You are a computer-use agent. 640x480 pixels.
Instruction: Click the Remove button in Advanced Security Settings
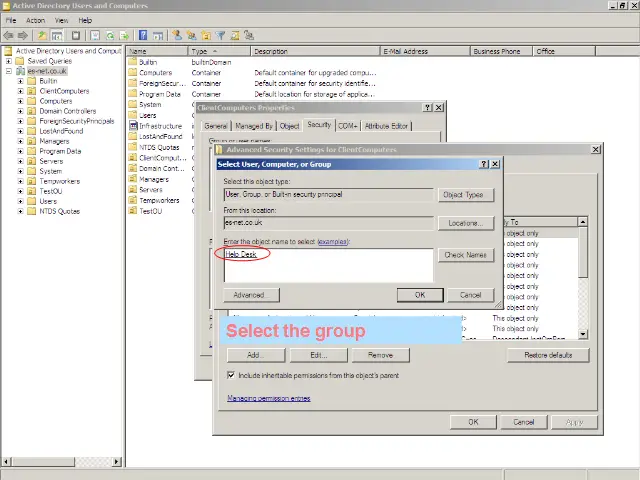[380, 355]
